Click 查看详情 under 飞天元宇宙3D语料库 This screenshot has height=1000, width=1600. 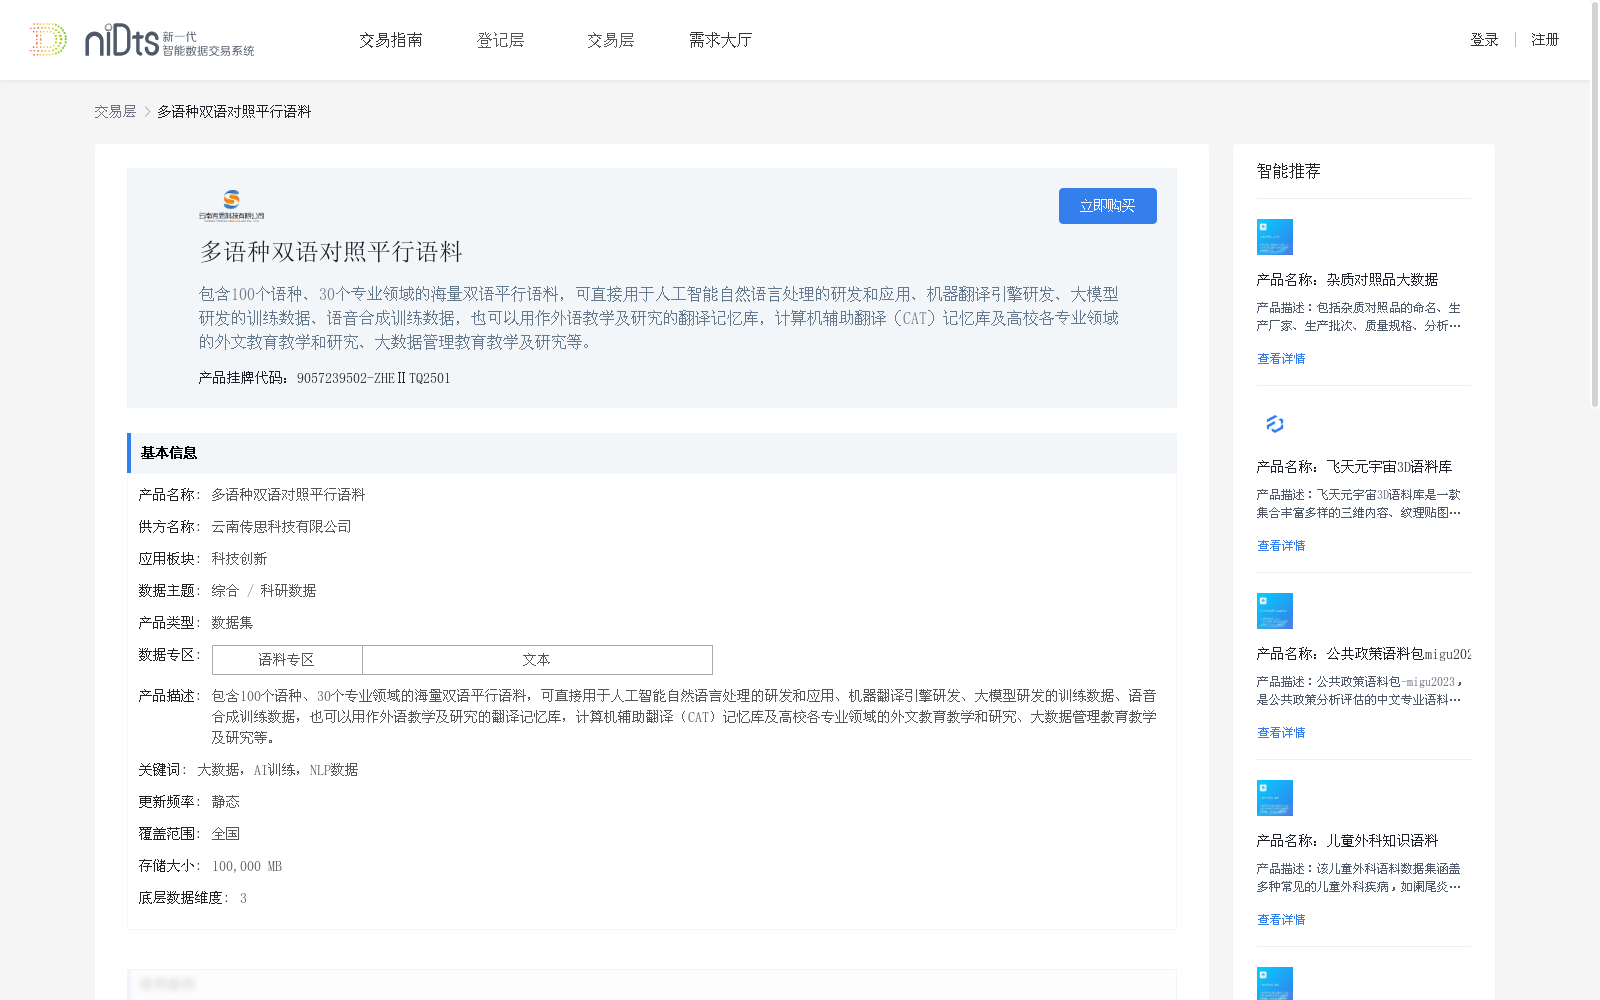tap(1281, 546)
